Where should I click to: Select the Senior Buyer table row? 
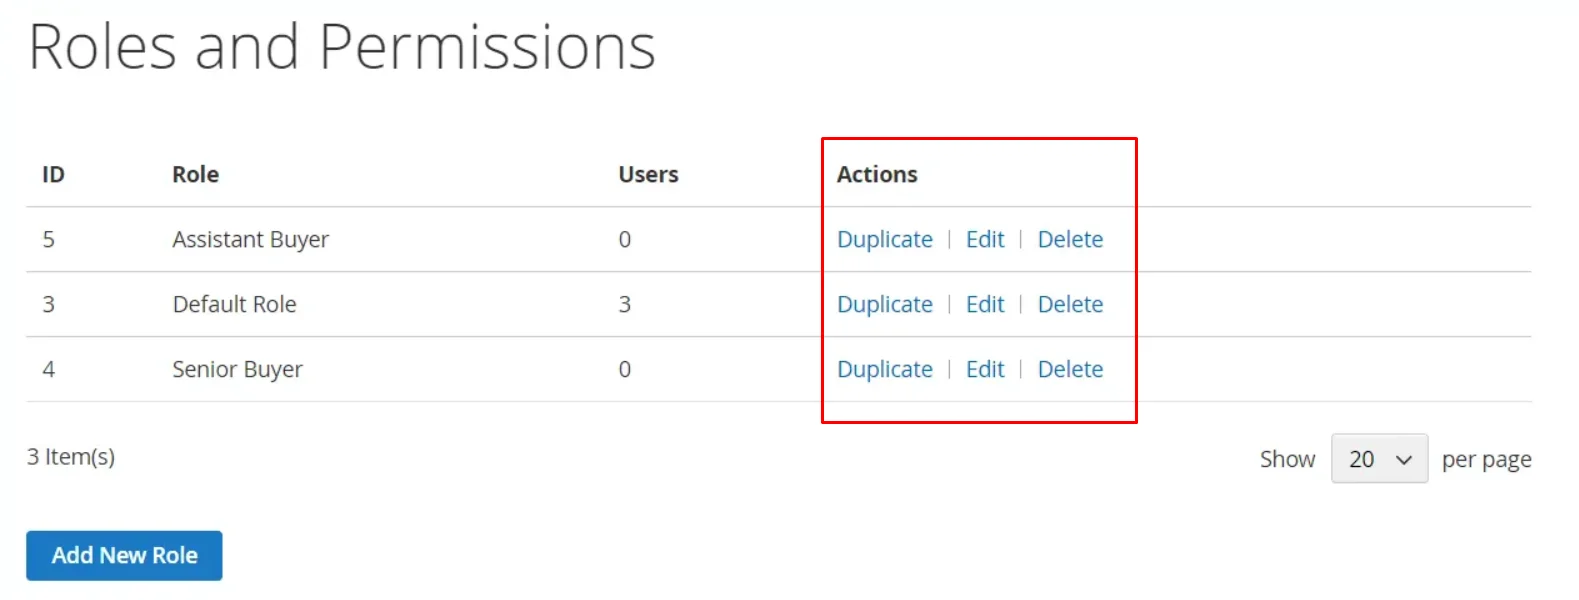[x=400, y=369]
